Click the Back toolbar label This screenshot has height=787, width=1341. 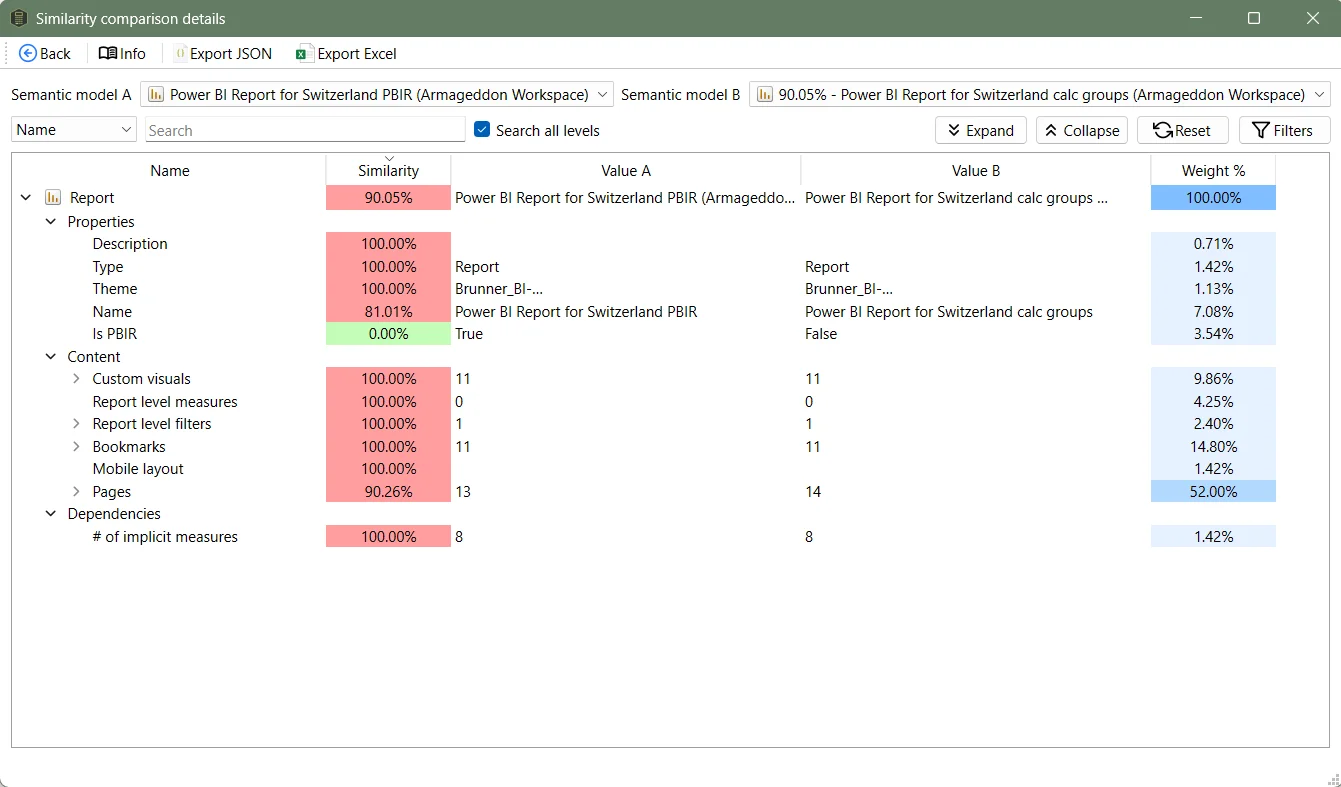tap(55, 54)
